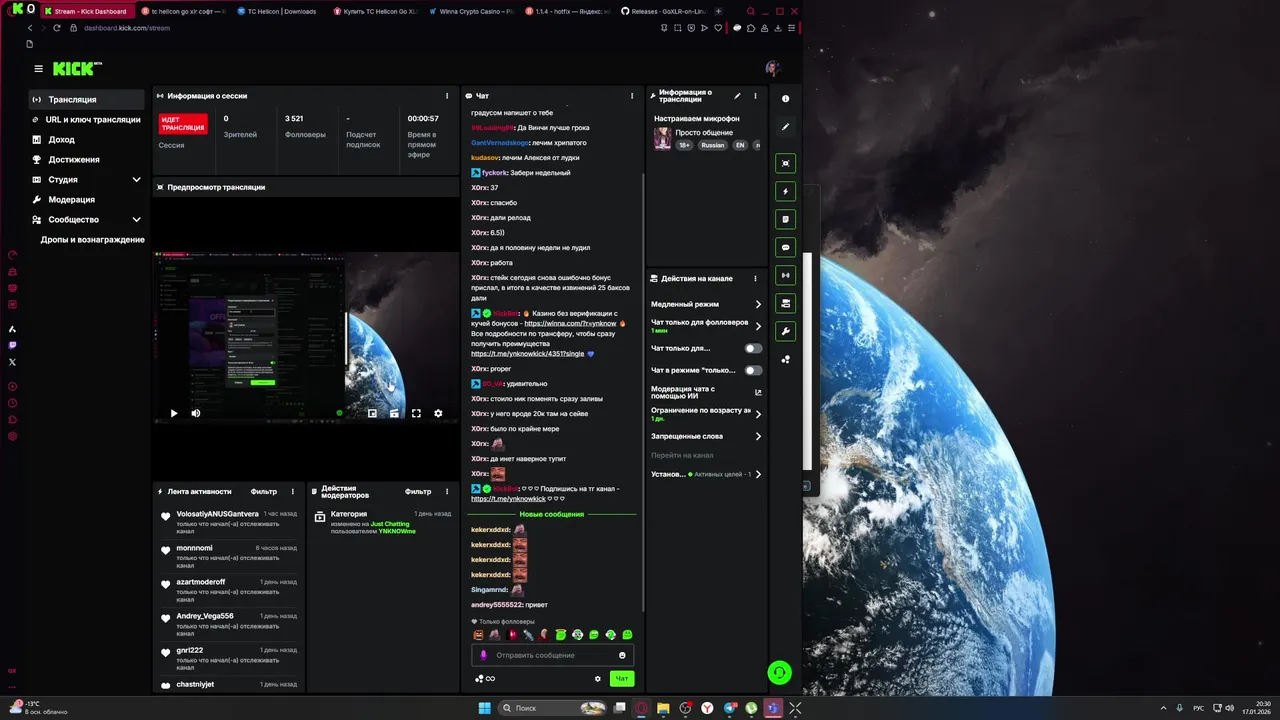Switch to TC Helicon Downloads browser tab
This screenshot has width=1280, height=720.
tap(282, 11)
